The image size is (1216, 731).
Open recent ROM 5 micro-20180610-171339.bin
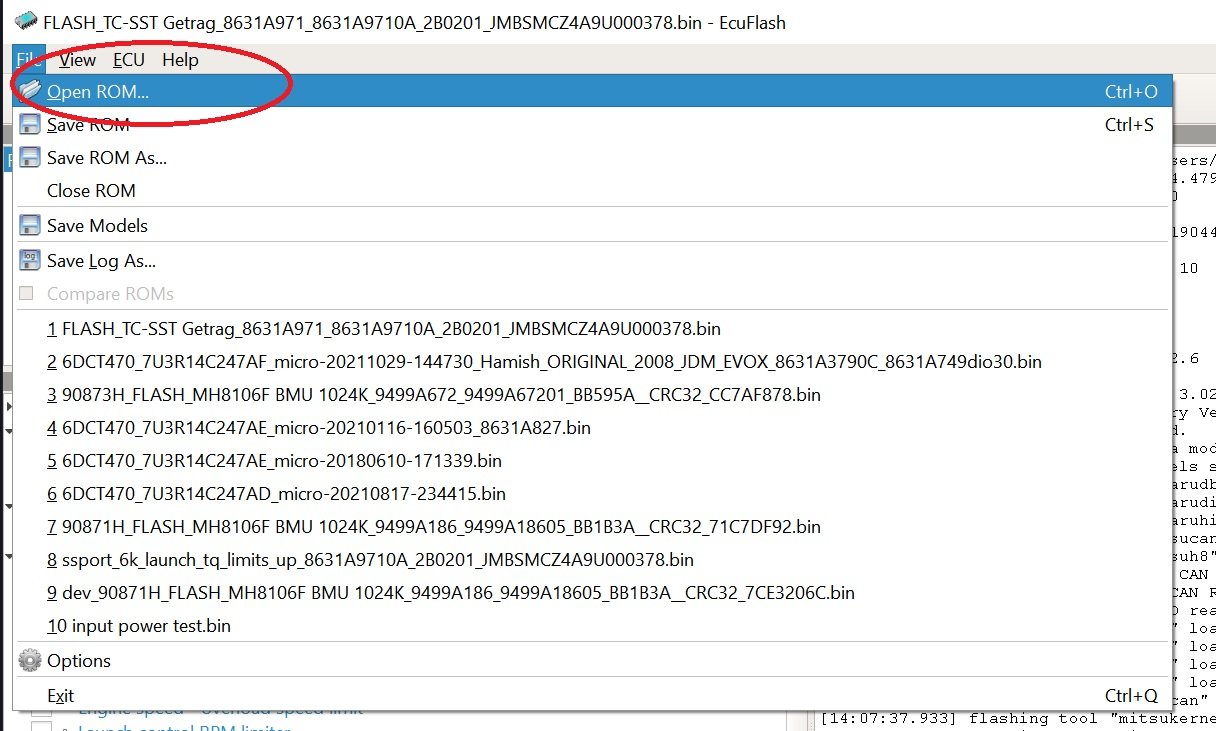click(592, 461)
